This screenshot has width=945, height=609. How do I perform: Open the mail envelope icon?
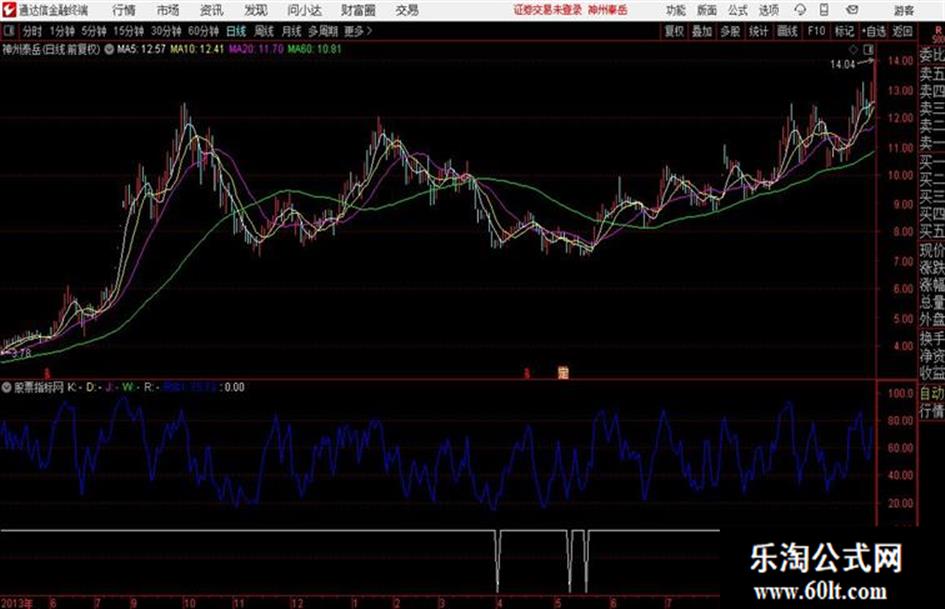coord(852,10)
